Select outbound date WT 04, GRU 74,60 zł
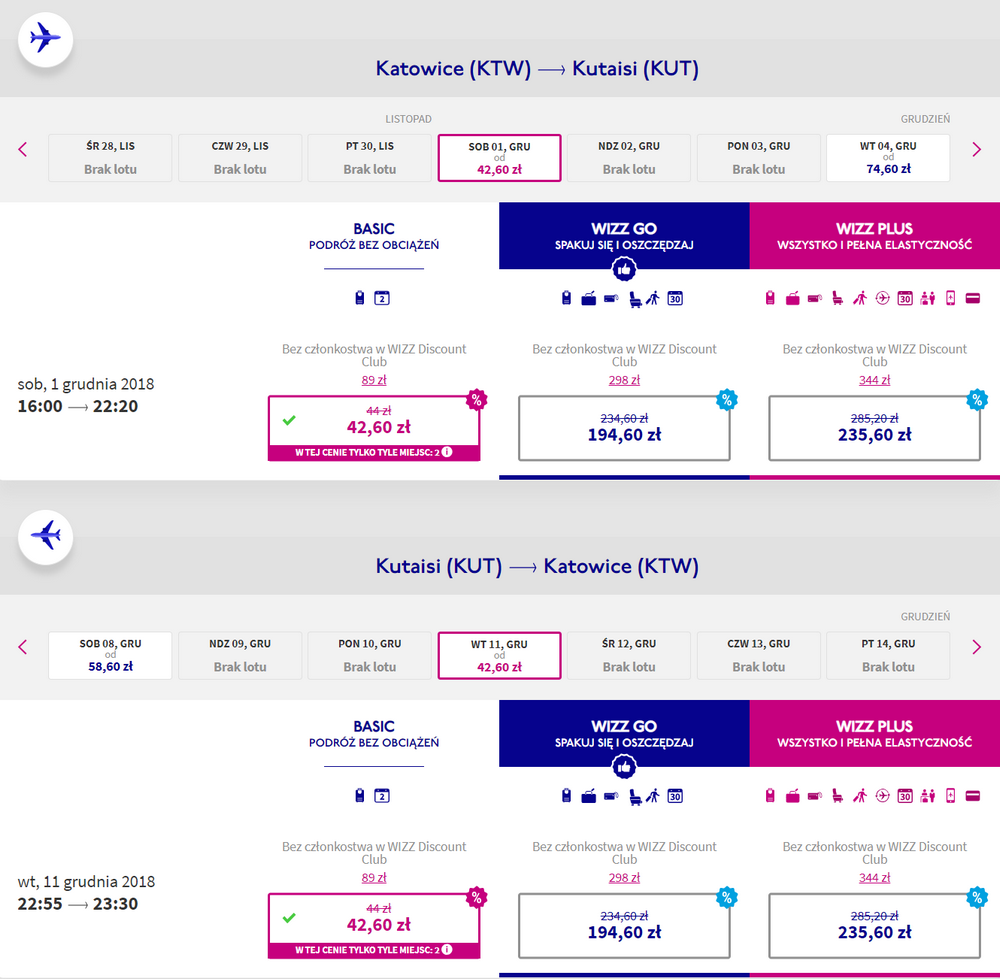 [888, 158]
